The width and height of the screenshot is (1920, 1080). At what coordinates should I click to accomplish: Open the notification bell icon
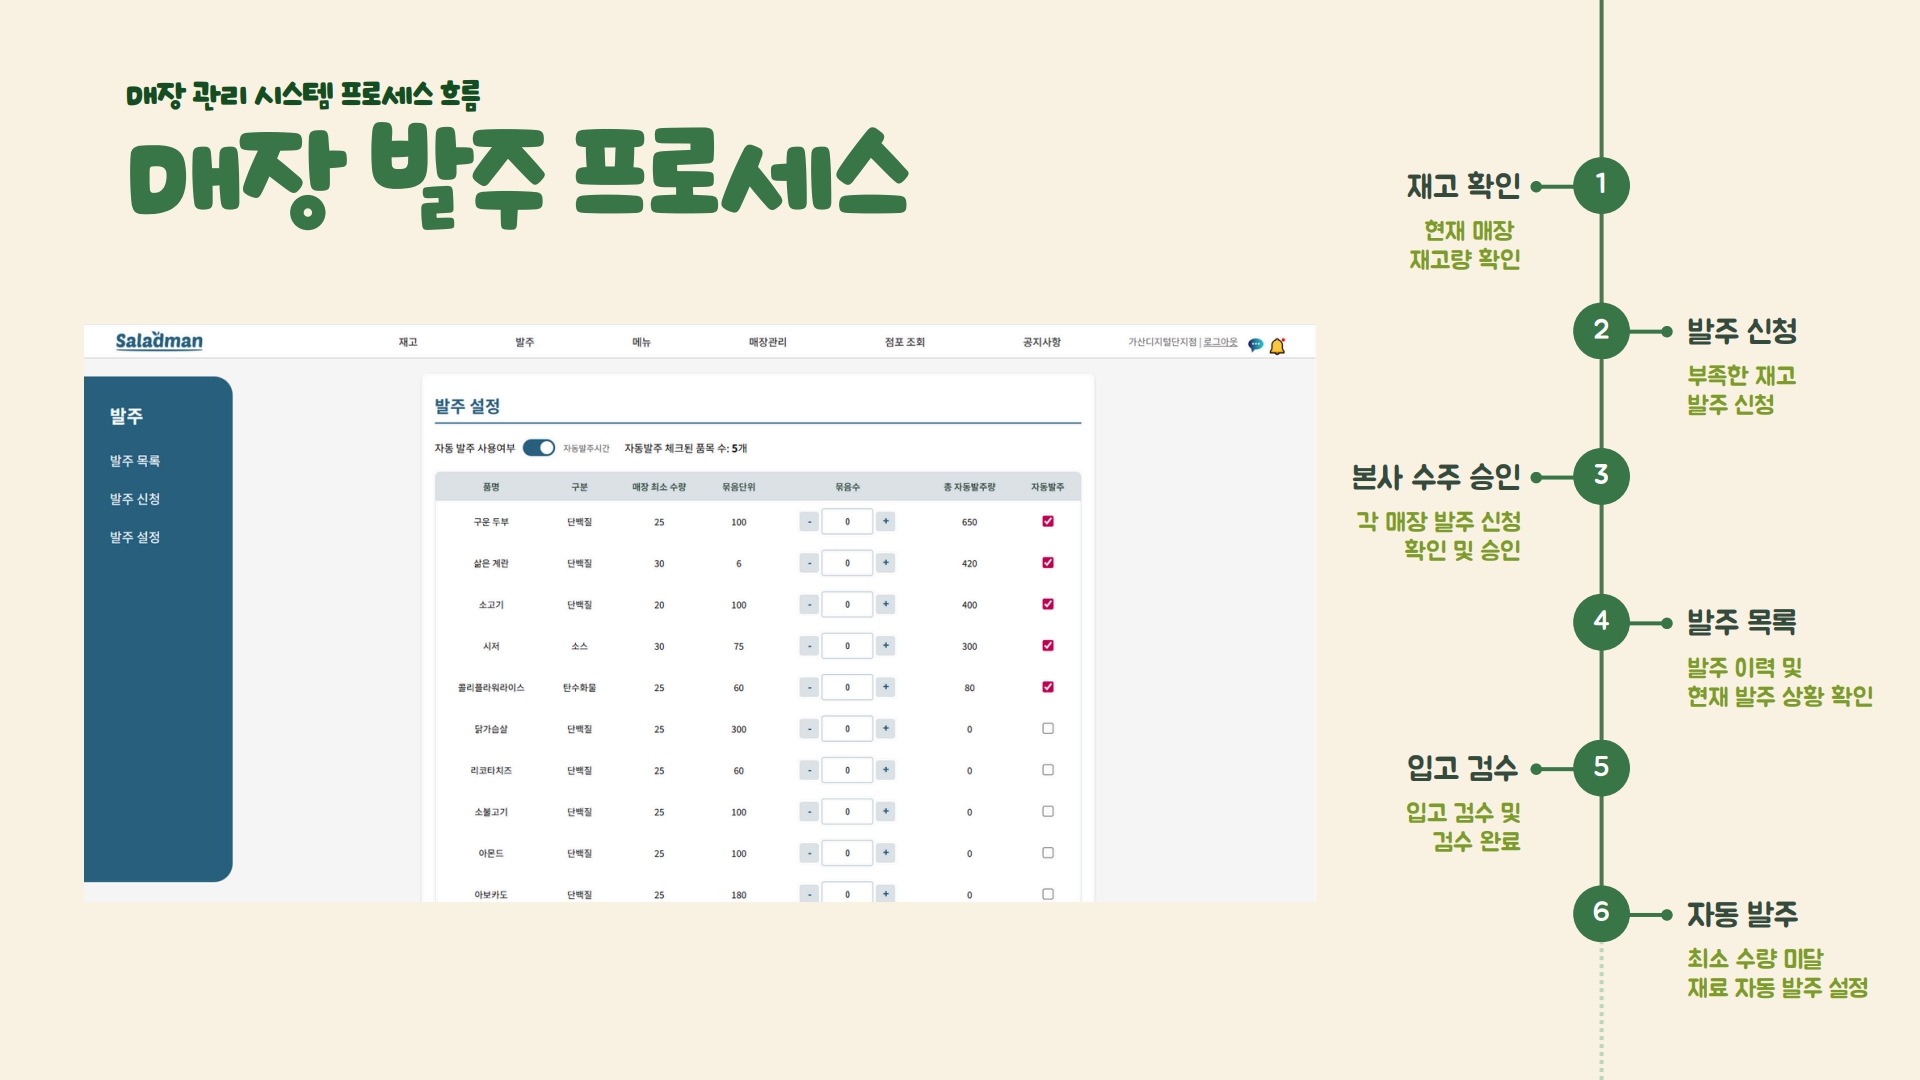click(1277, 346)
